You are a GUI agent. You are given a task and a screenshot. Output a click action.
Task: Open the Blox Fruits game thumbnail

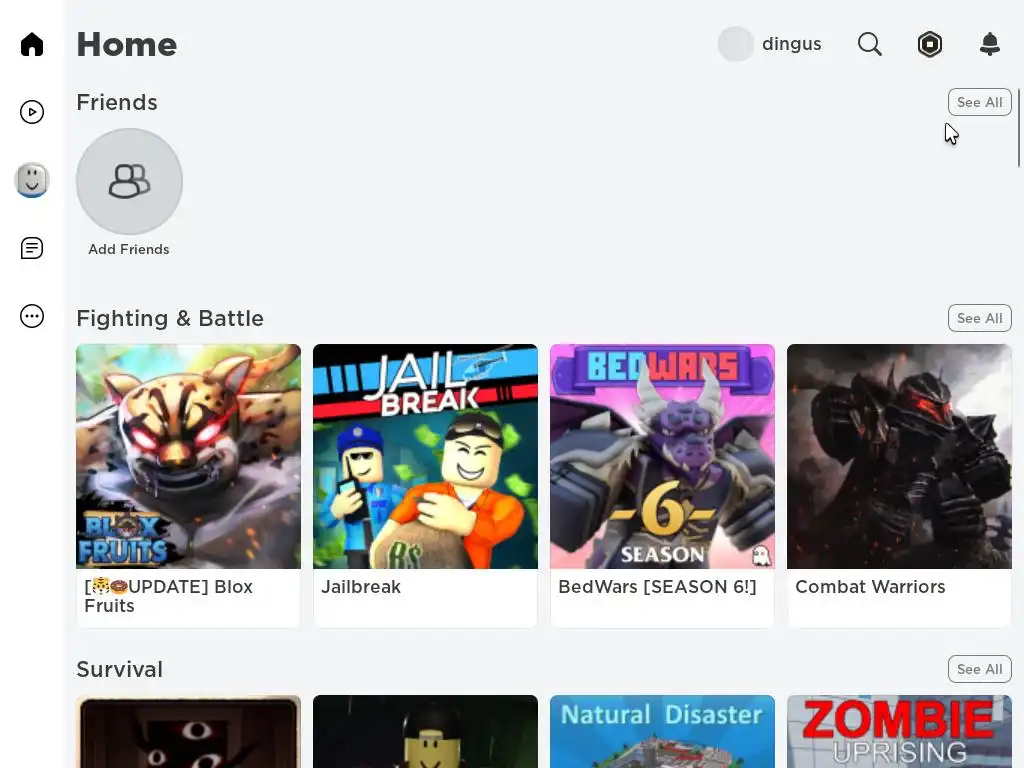(x=189, y=456)
